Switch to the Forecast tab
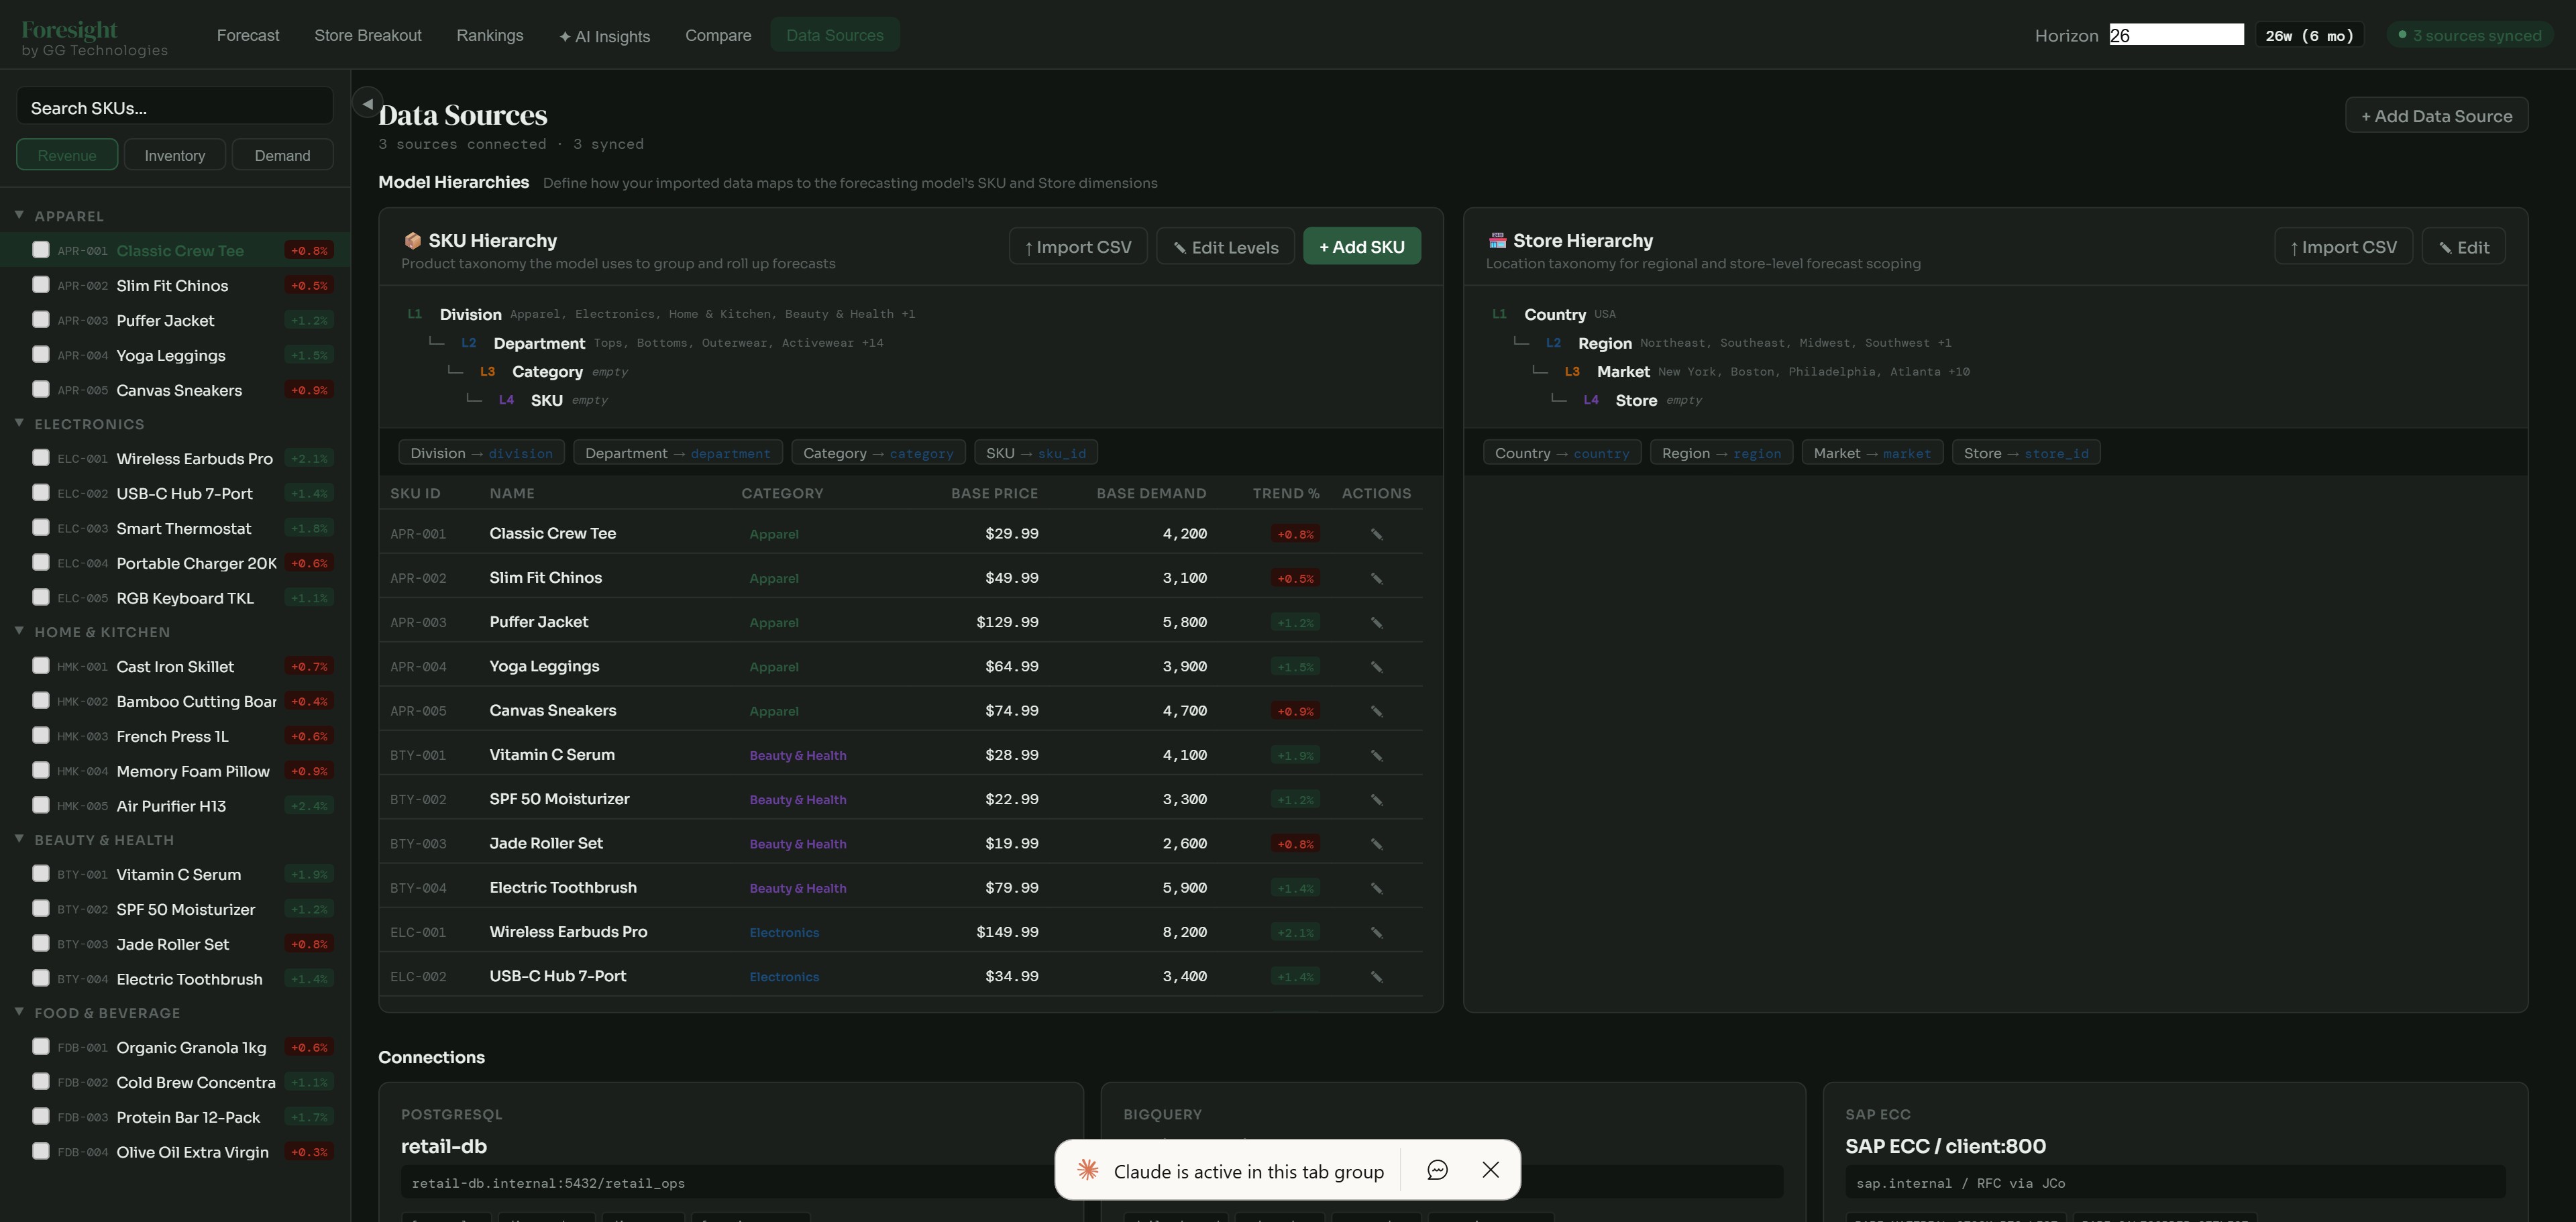This screenshot has height=1222, width=2576. [x=247, y=34]
